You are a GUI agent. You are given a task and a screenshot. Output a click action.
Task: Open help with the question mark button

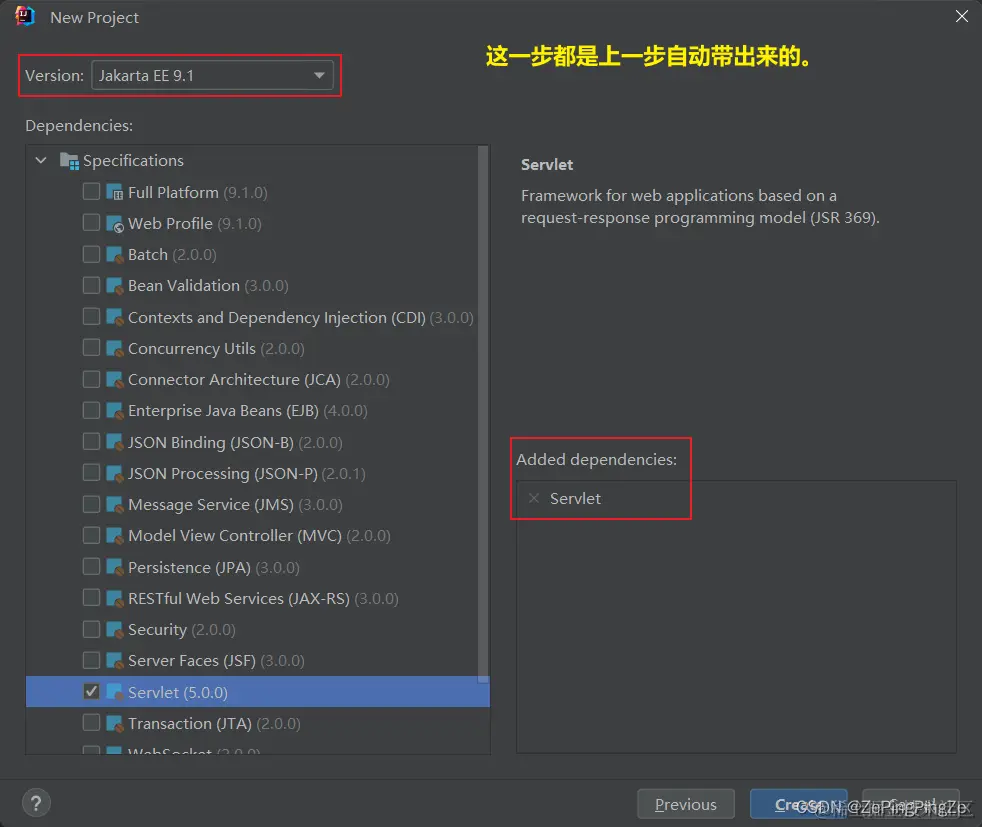click(x=36, y=803)
